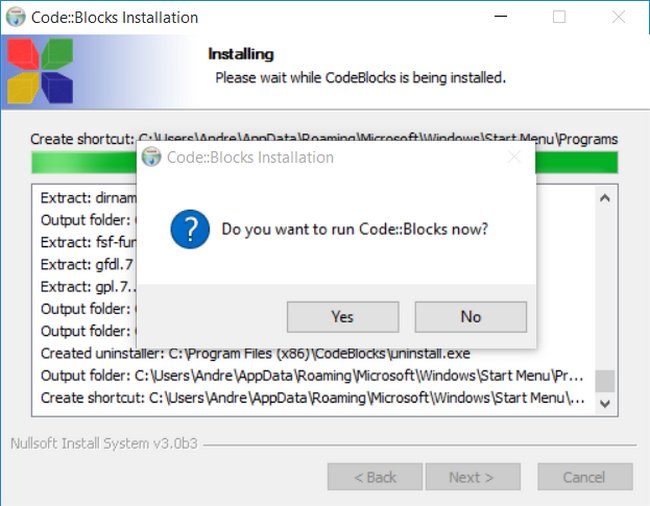Click the Next > button
This screenshot has height=506, width=650.
click(x=473, y=477)
